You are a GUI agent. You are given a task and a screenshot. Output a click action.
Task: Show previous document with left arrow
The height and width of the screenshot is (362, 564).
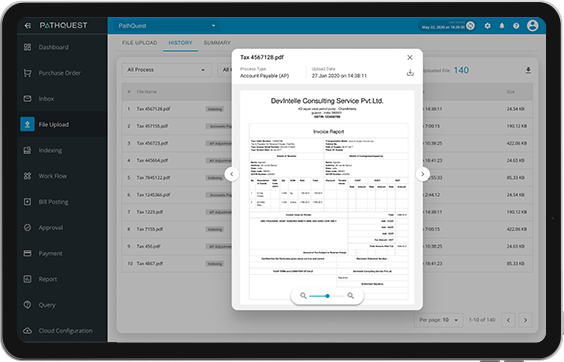pos(232,174)
